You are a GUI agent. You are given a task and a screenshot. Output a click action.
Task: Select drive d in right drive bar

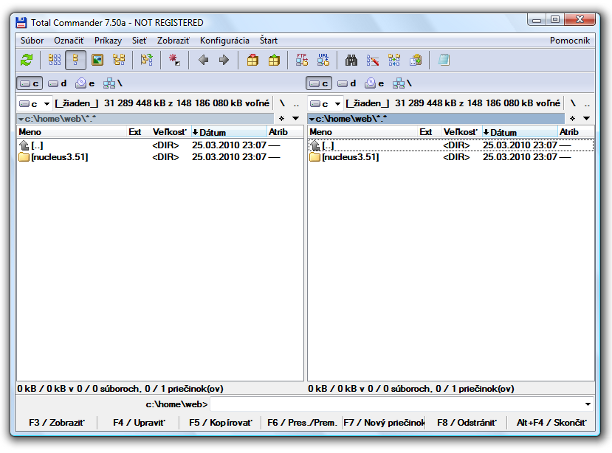pos(347,83)
